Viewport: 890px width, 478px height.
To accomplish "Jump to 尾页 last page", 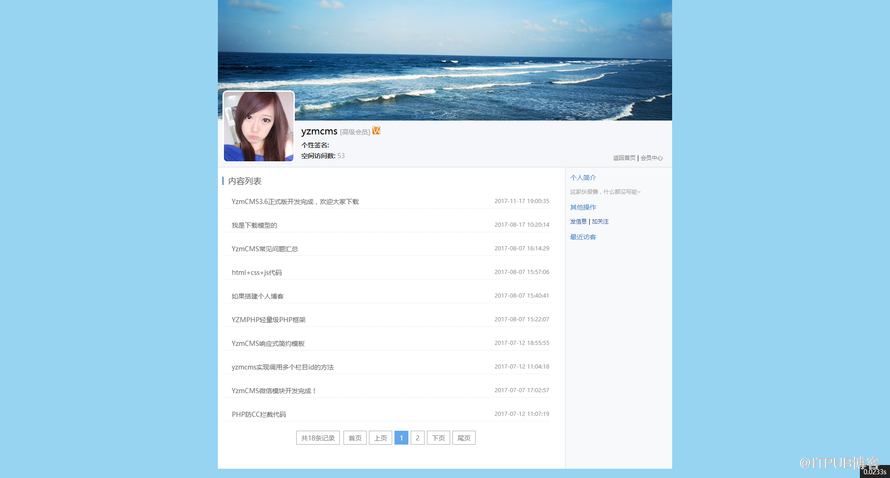I will point(464,438).
